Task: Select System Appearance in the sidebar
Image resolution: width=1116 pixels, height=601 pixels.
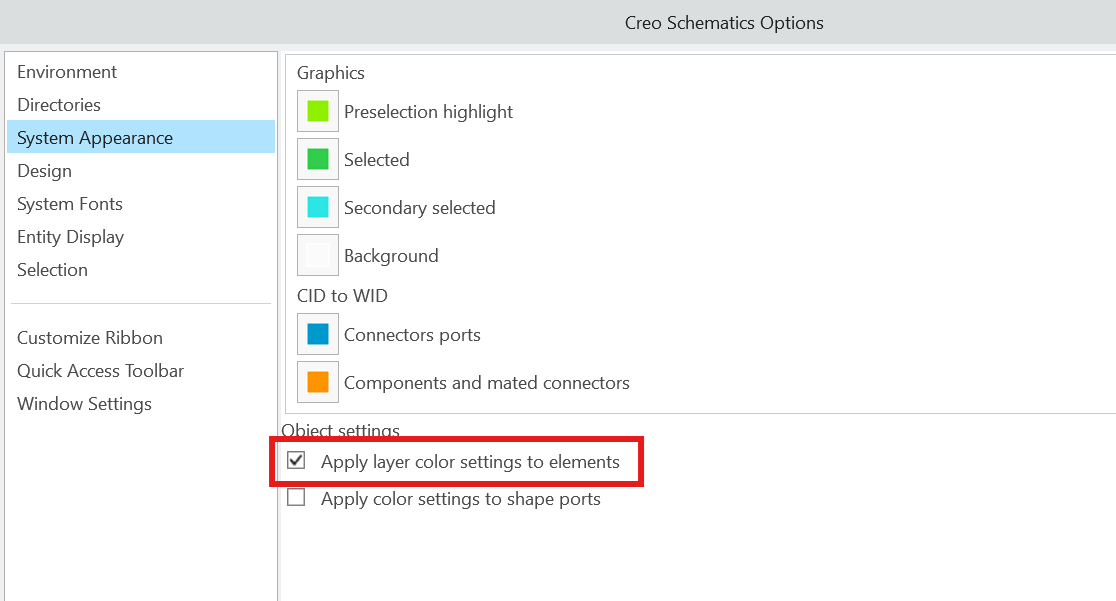Action: (141, 137)
